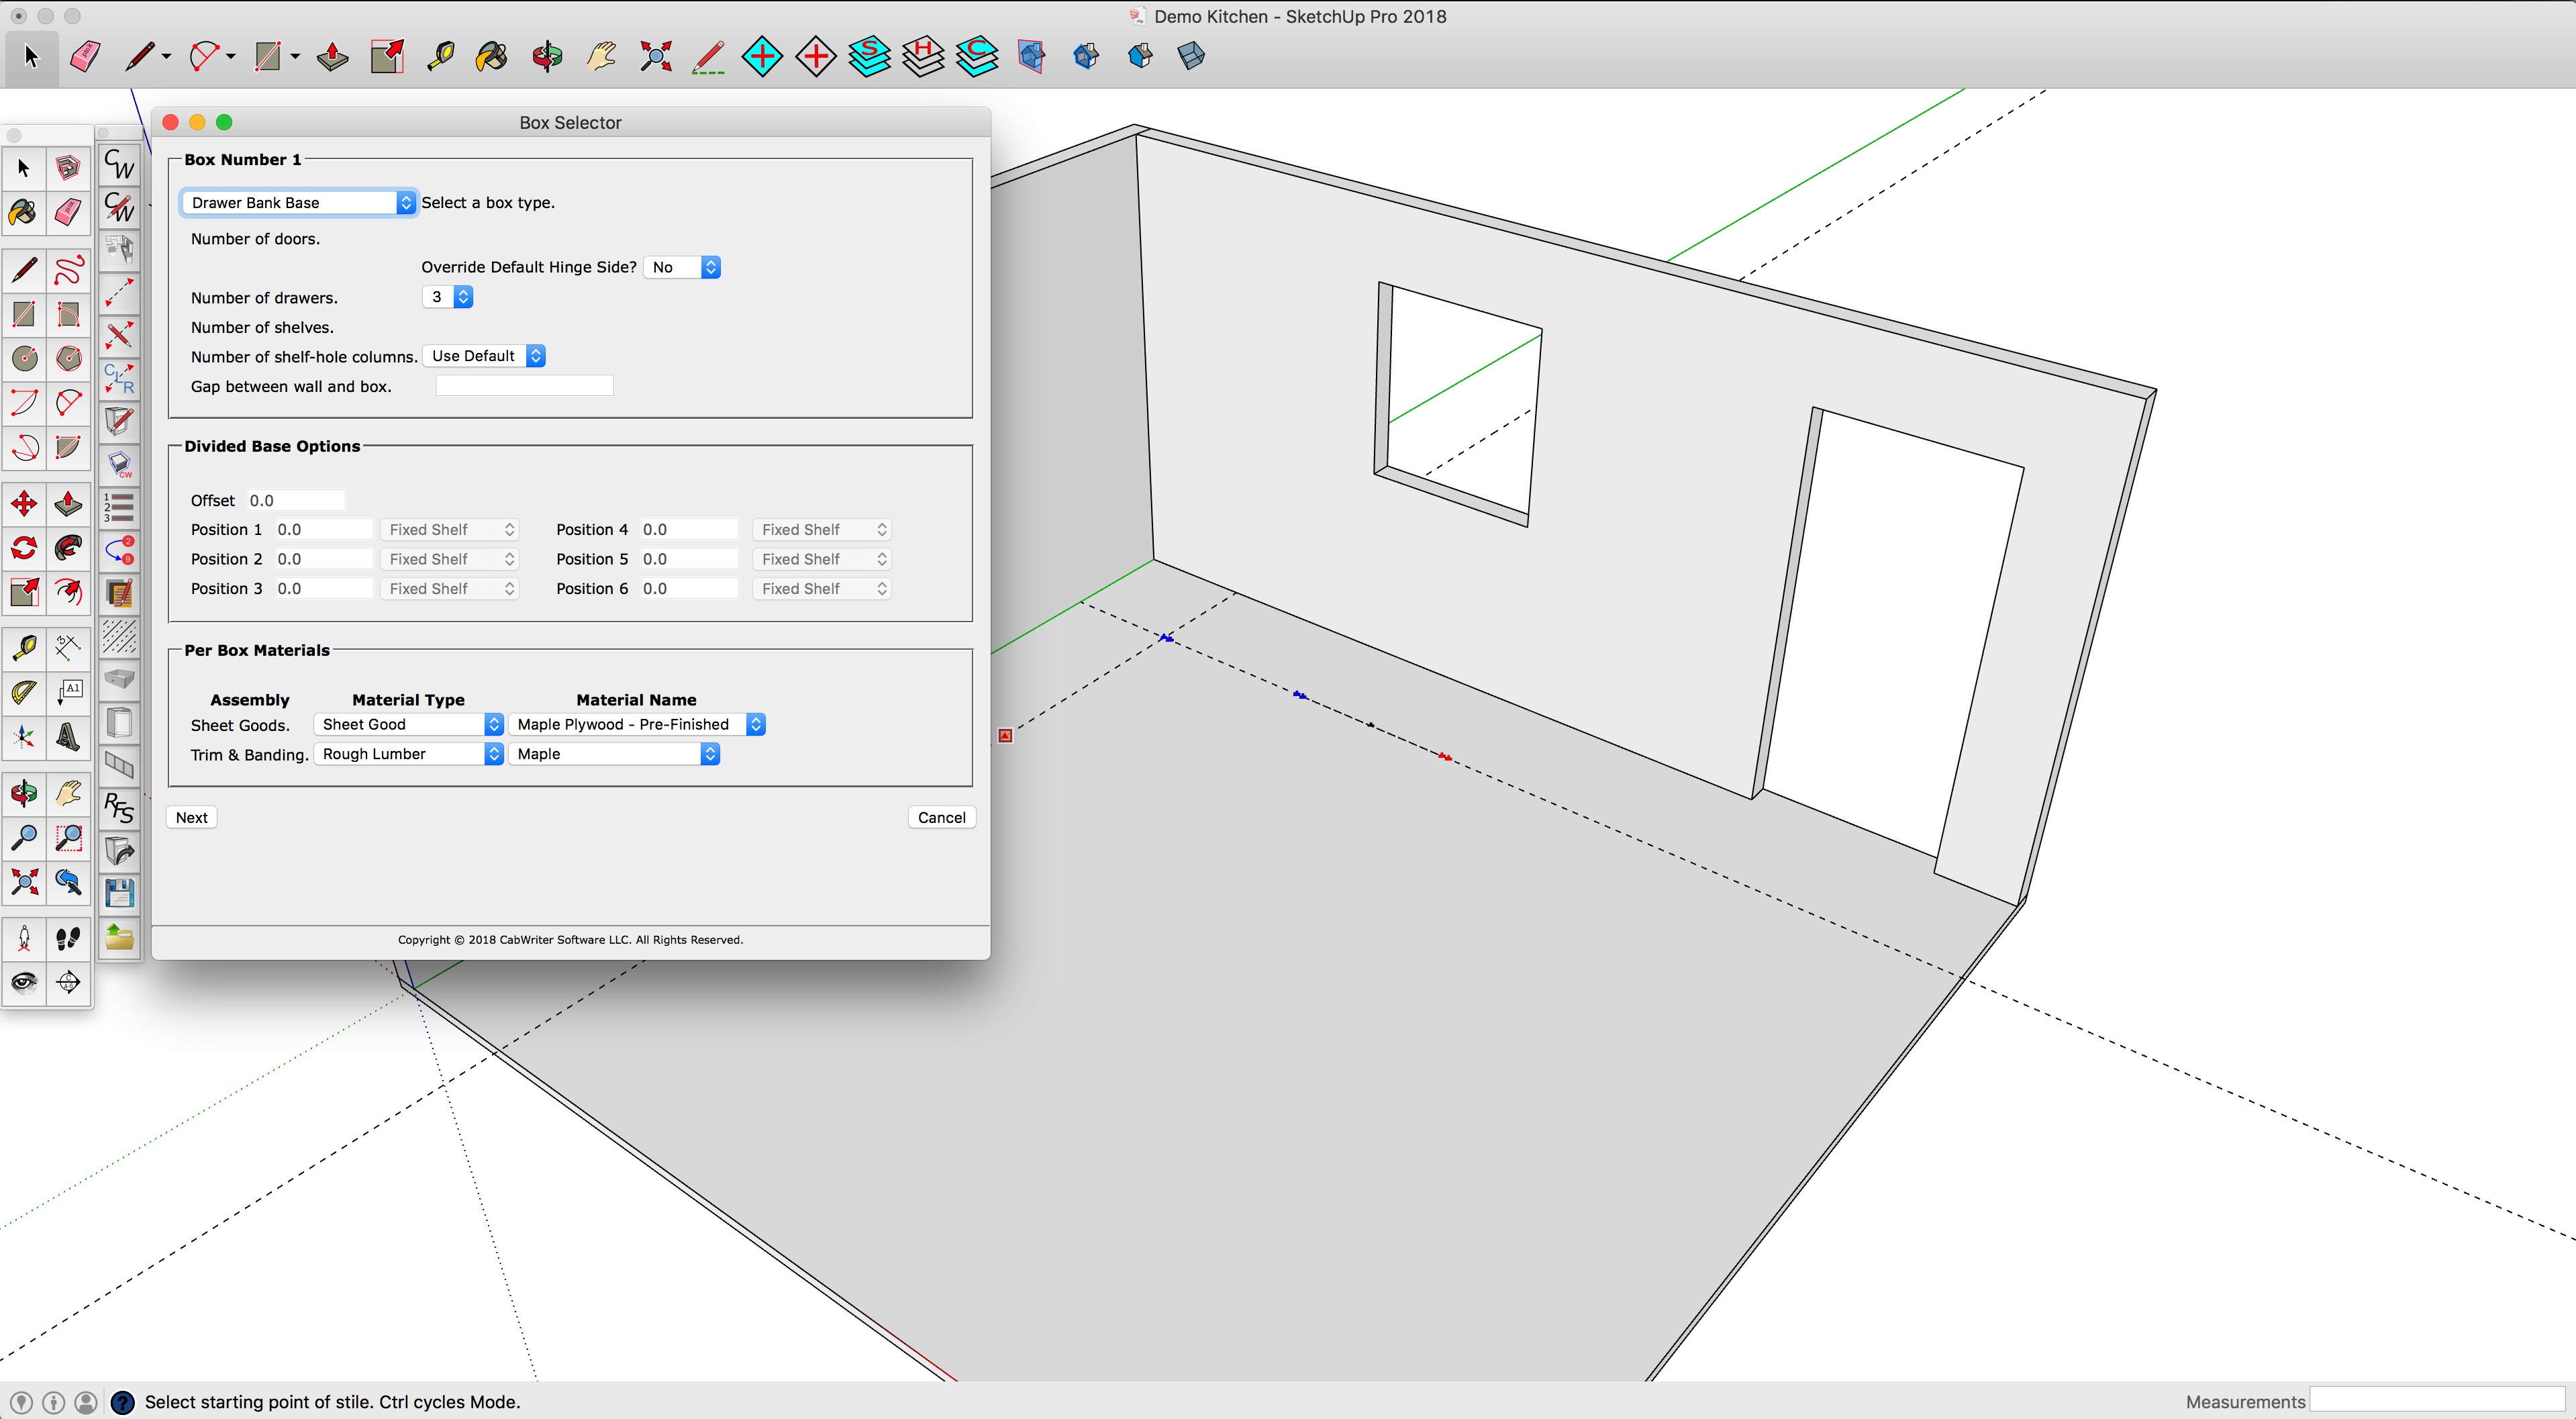This screenshot has width=2576, height=1419.
Task: Activate the Freehand drawing tool
Action: tap(68, 270)
